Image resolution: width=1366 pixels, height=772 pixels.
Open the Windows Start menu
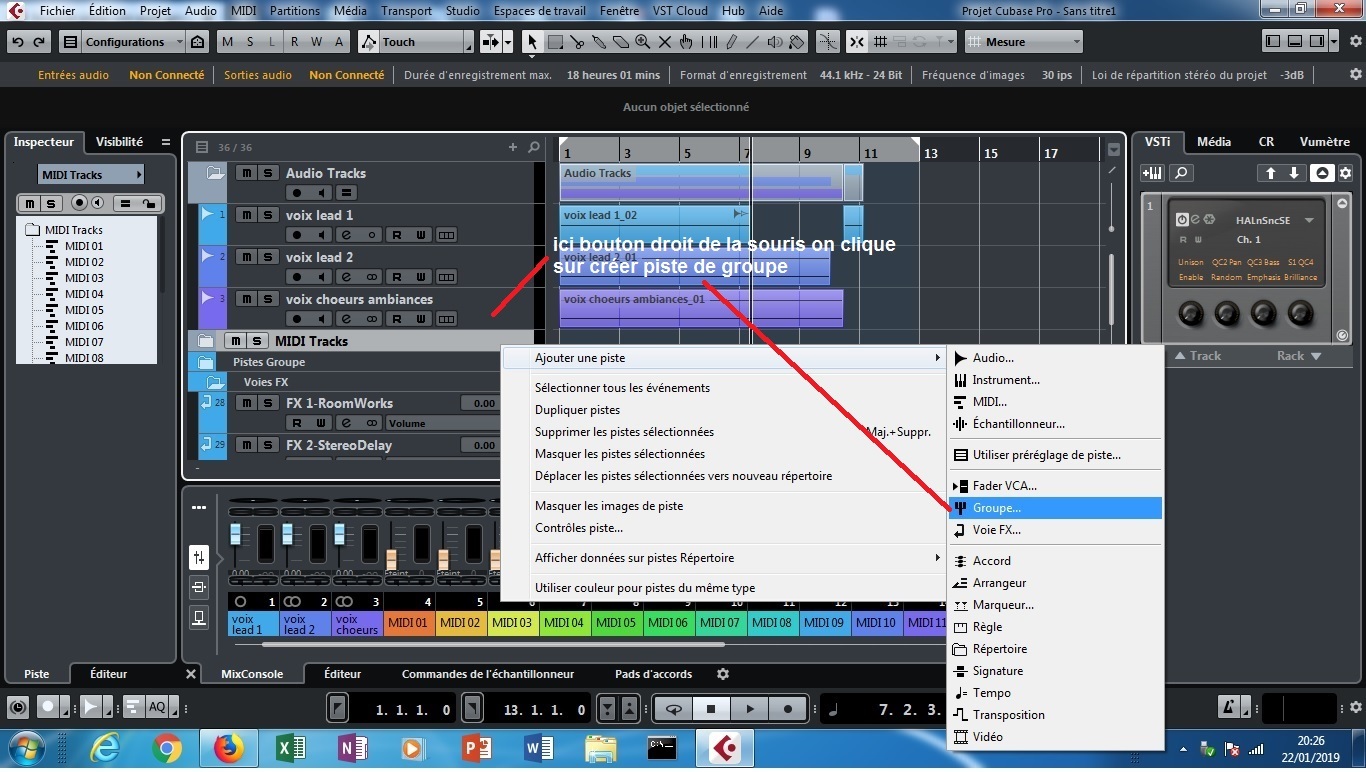coord(24,747)
